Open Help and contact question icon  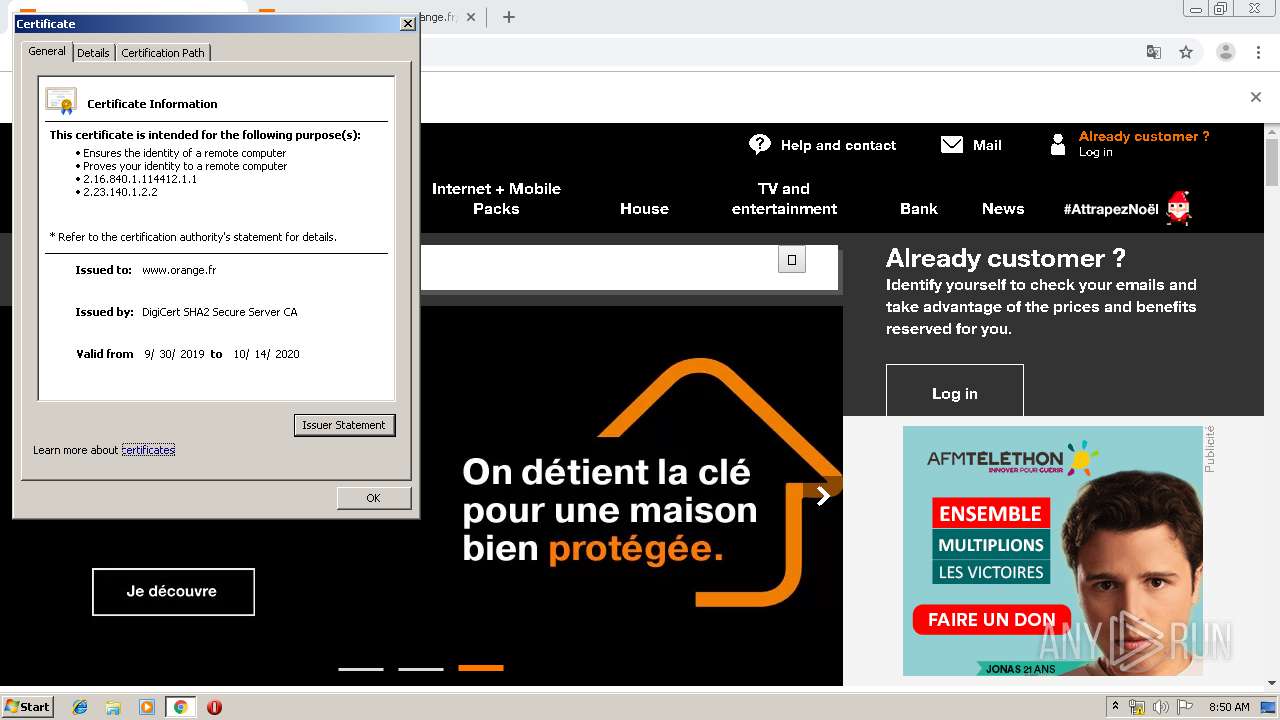point(760,145)
